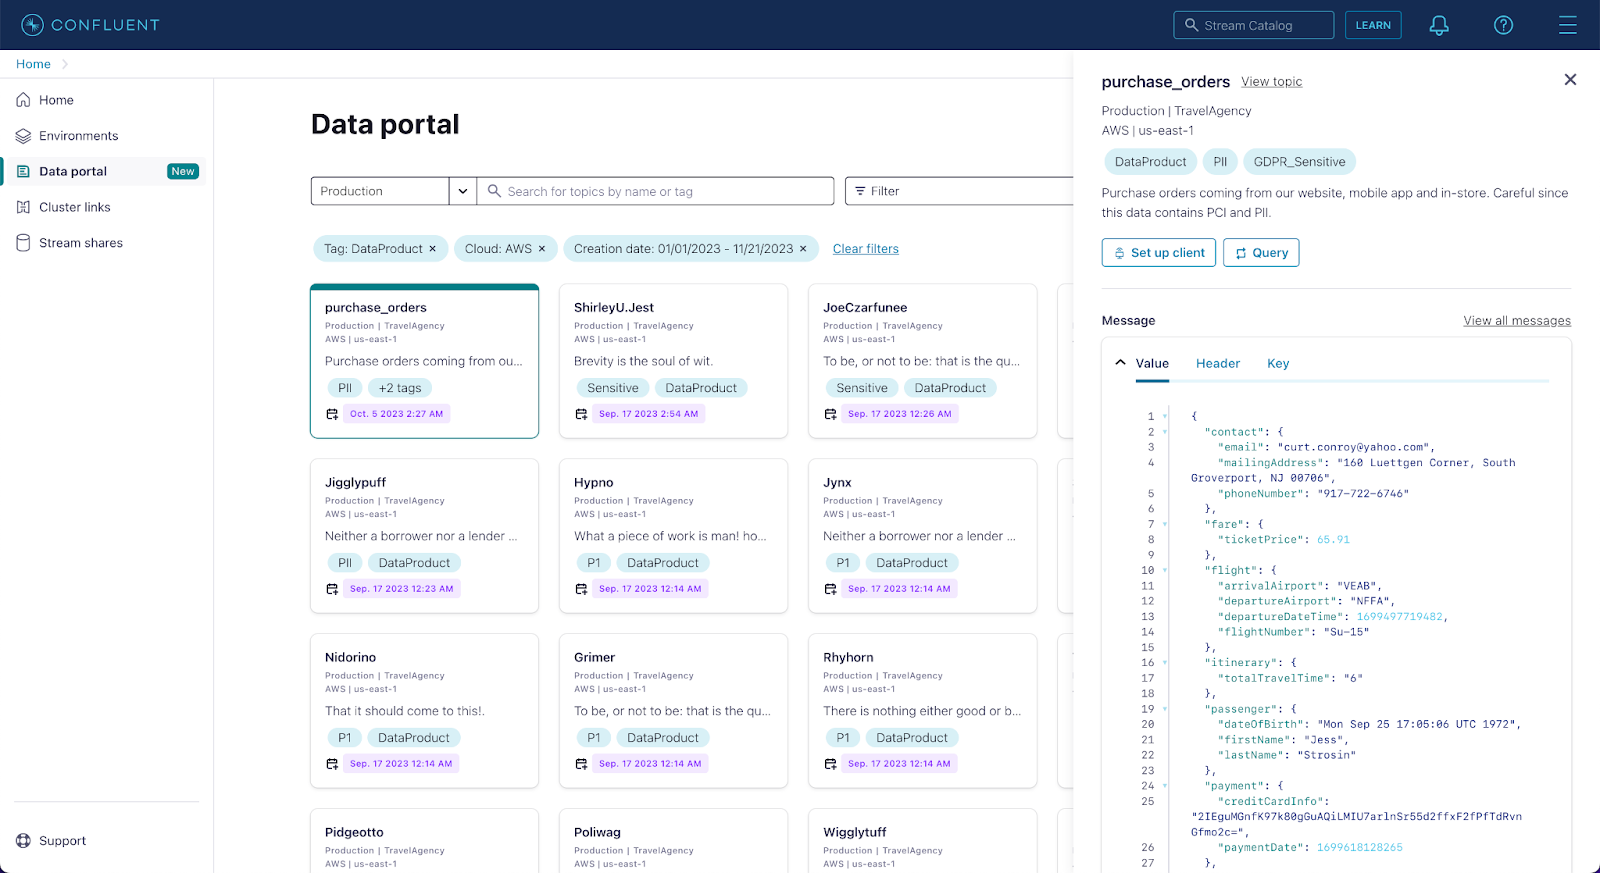
Task: Open the View all messages link
Action: 1517,321
